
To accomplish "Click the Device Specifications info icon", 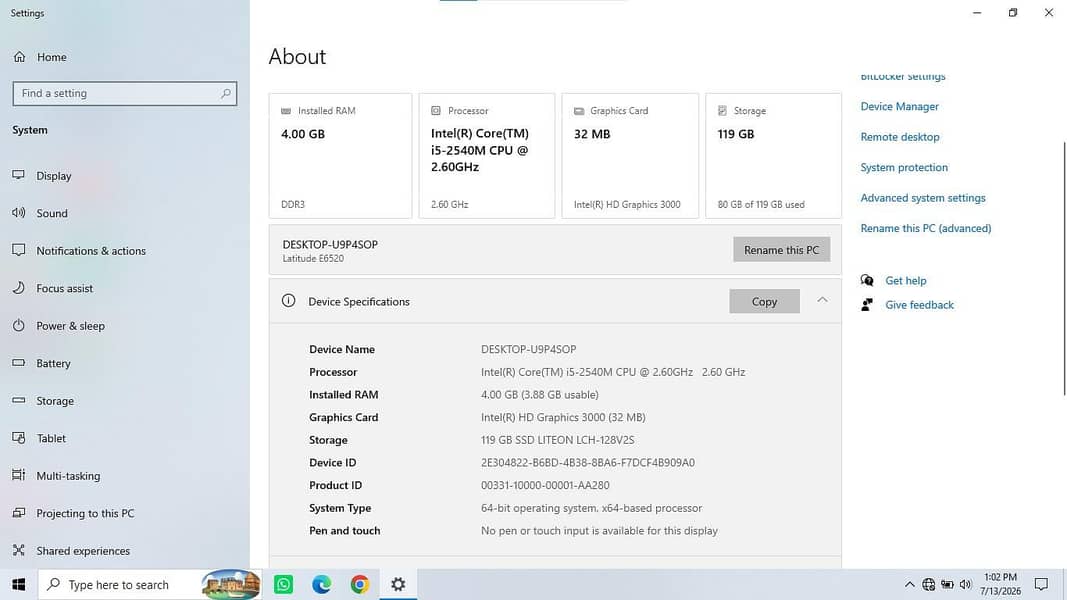I will coord(289,301).
